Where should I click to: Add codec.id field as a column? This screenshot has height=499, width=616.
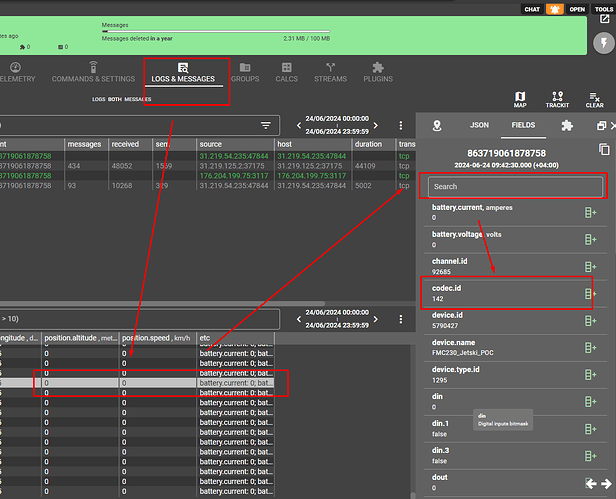[x=590, y=294]
